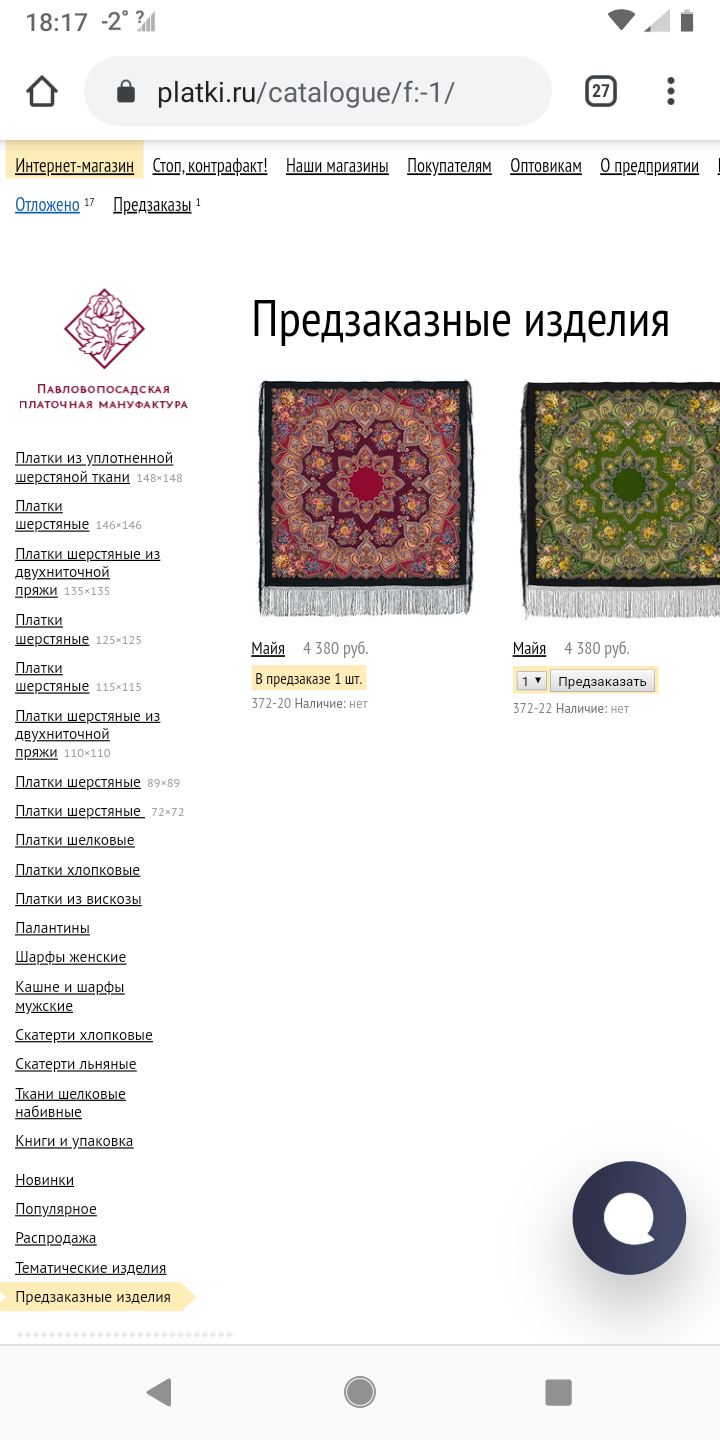Tap the green Майя shawl thumbnail
The image size is (720, 1440).
tap(620, 498)
